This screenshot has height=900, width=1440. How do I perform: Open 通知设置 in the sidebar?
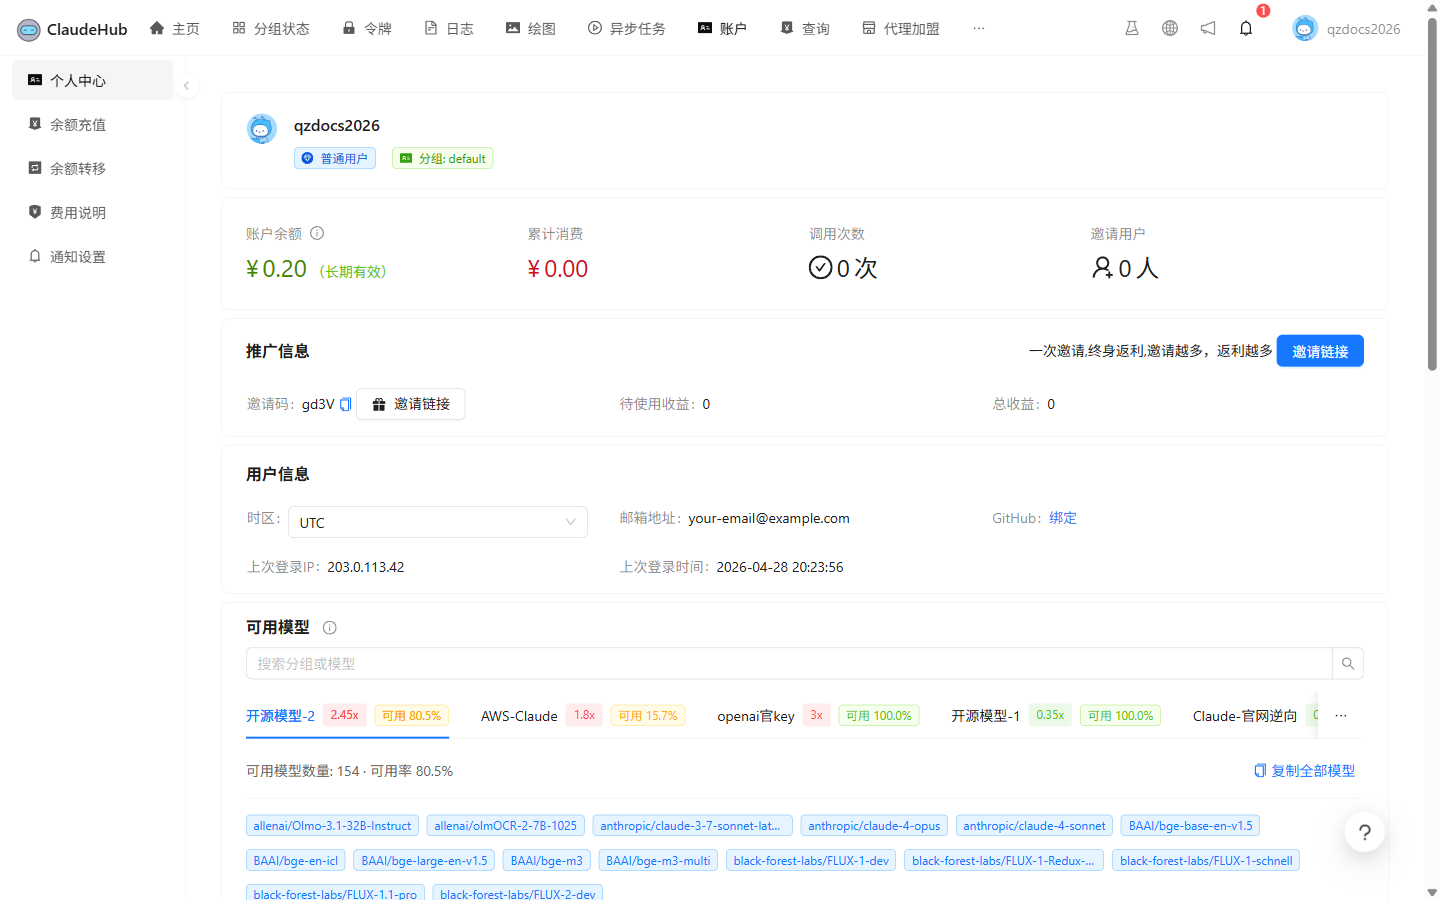tap(92, 256)
